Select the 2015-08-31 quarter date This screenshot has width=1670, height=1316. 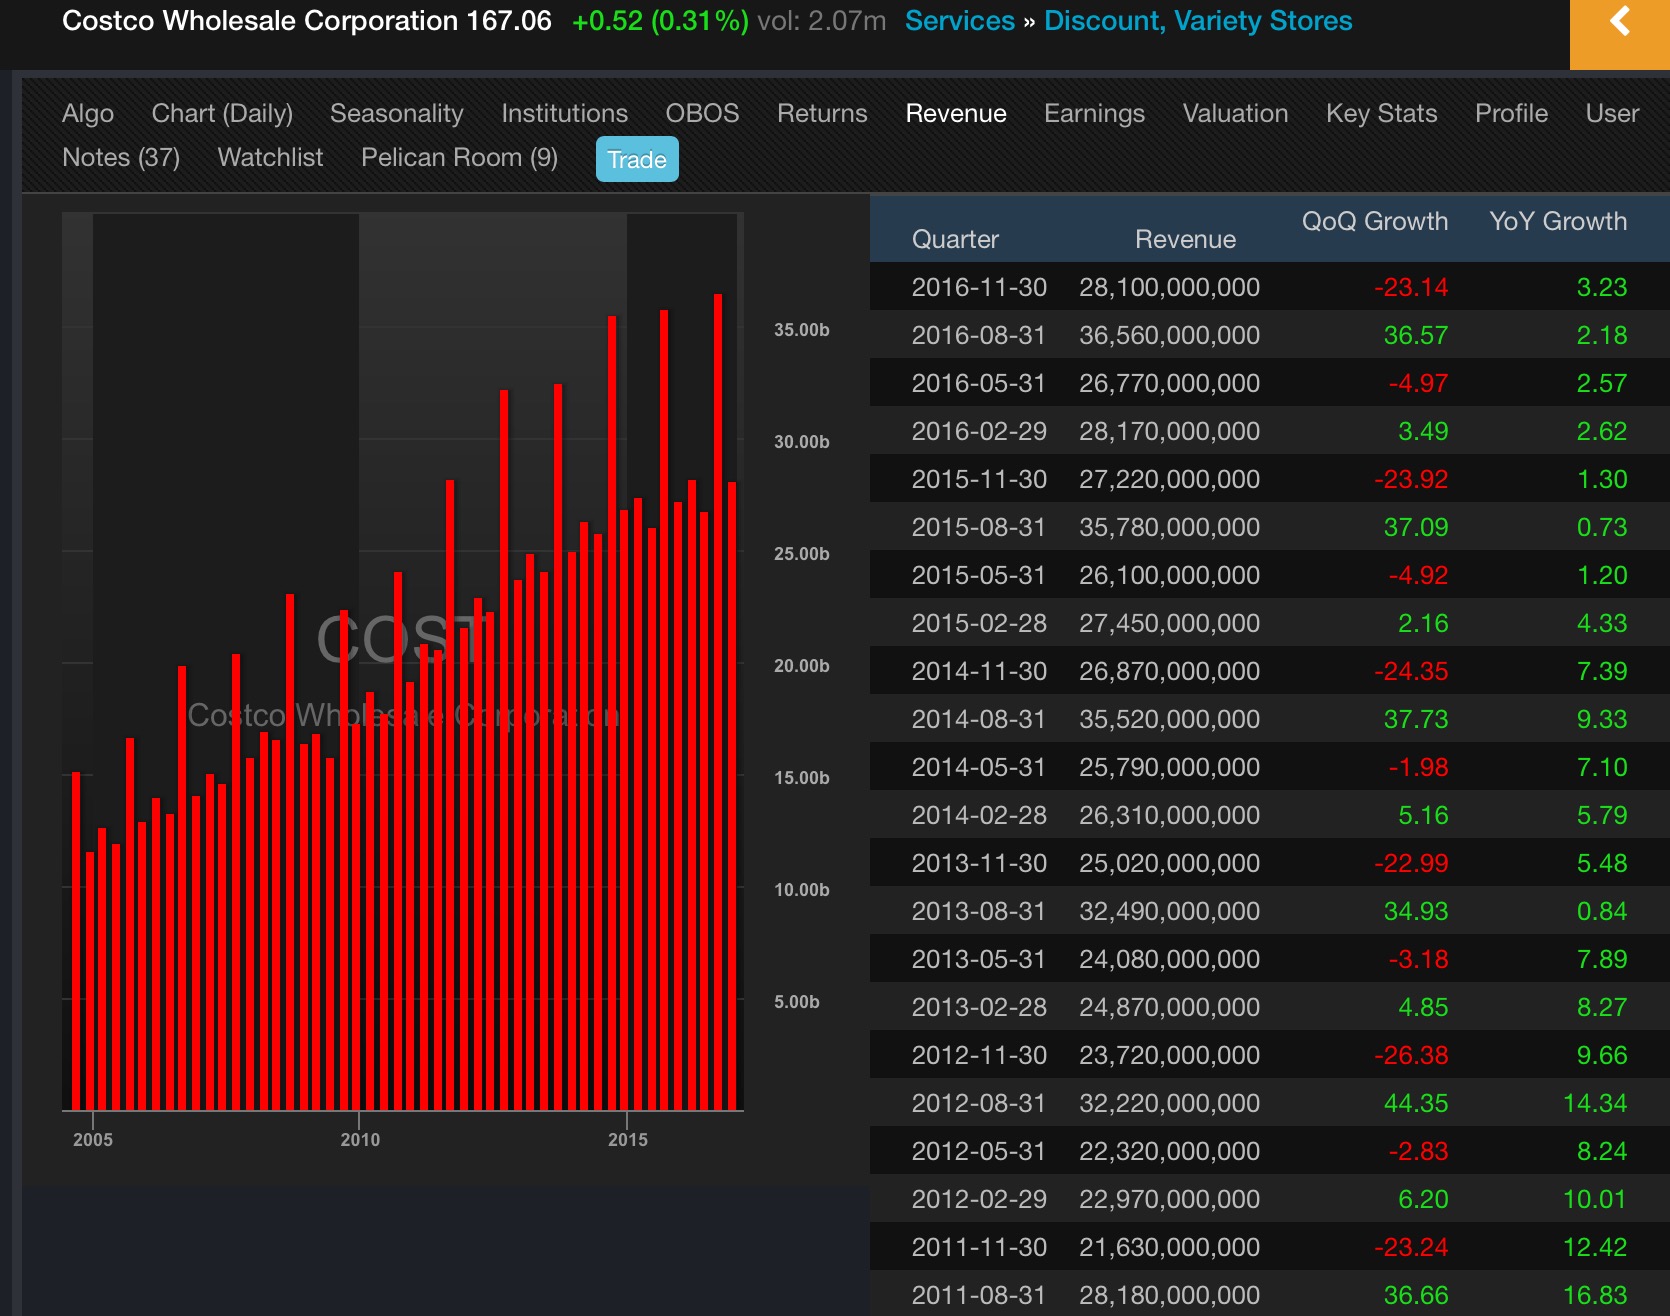[x=979, y=528]
